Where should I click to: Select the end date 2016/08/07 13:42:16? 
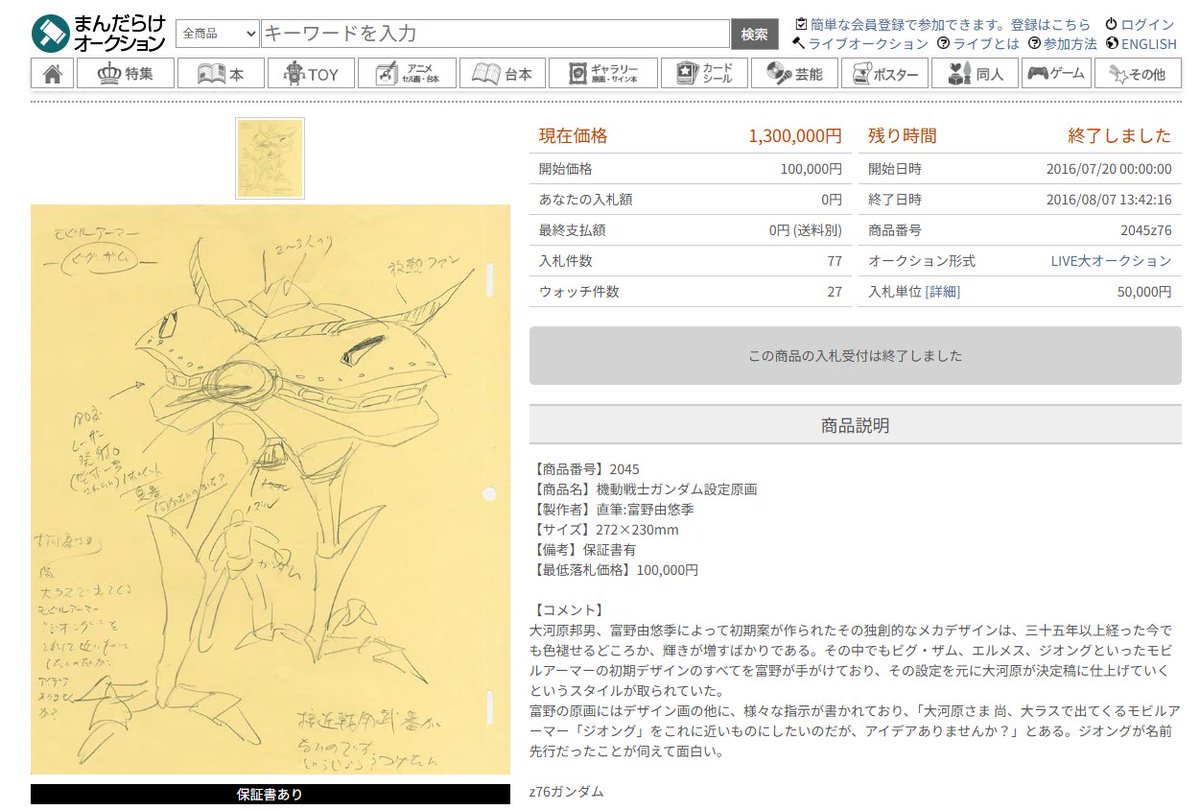coord(1111,199)
